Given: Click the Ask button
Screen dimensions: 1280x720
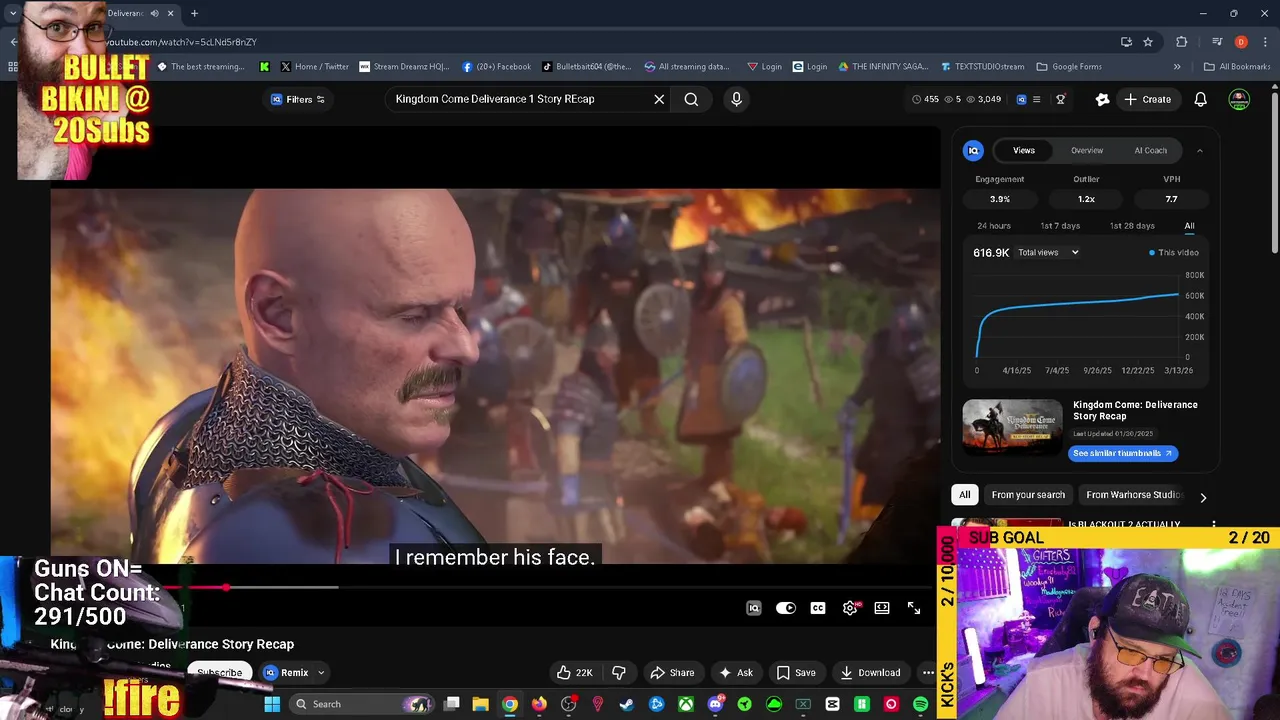Looking at the screenshot, I should click(735, 673).
